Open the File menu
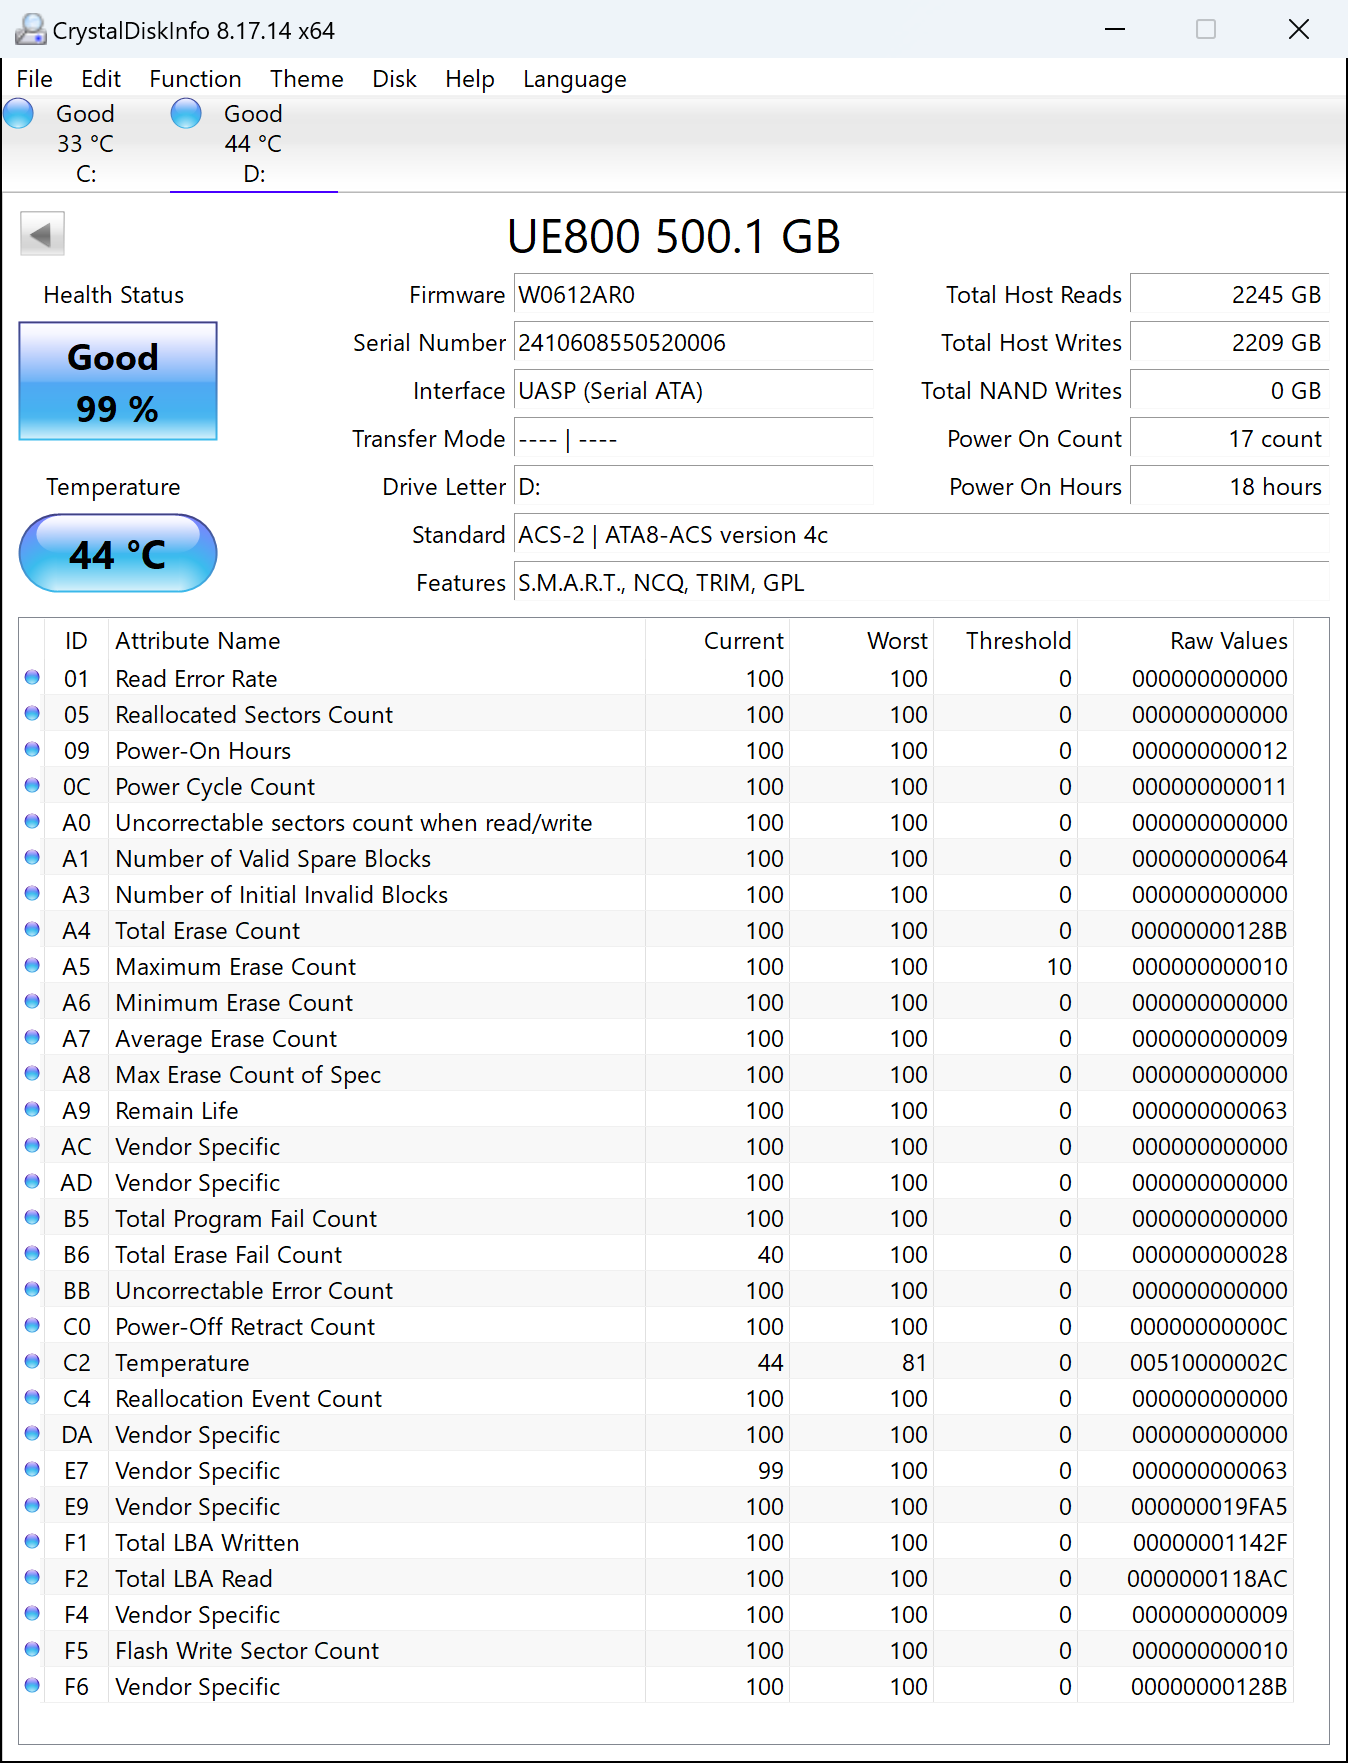 35,79
